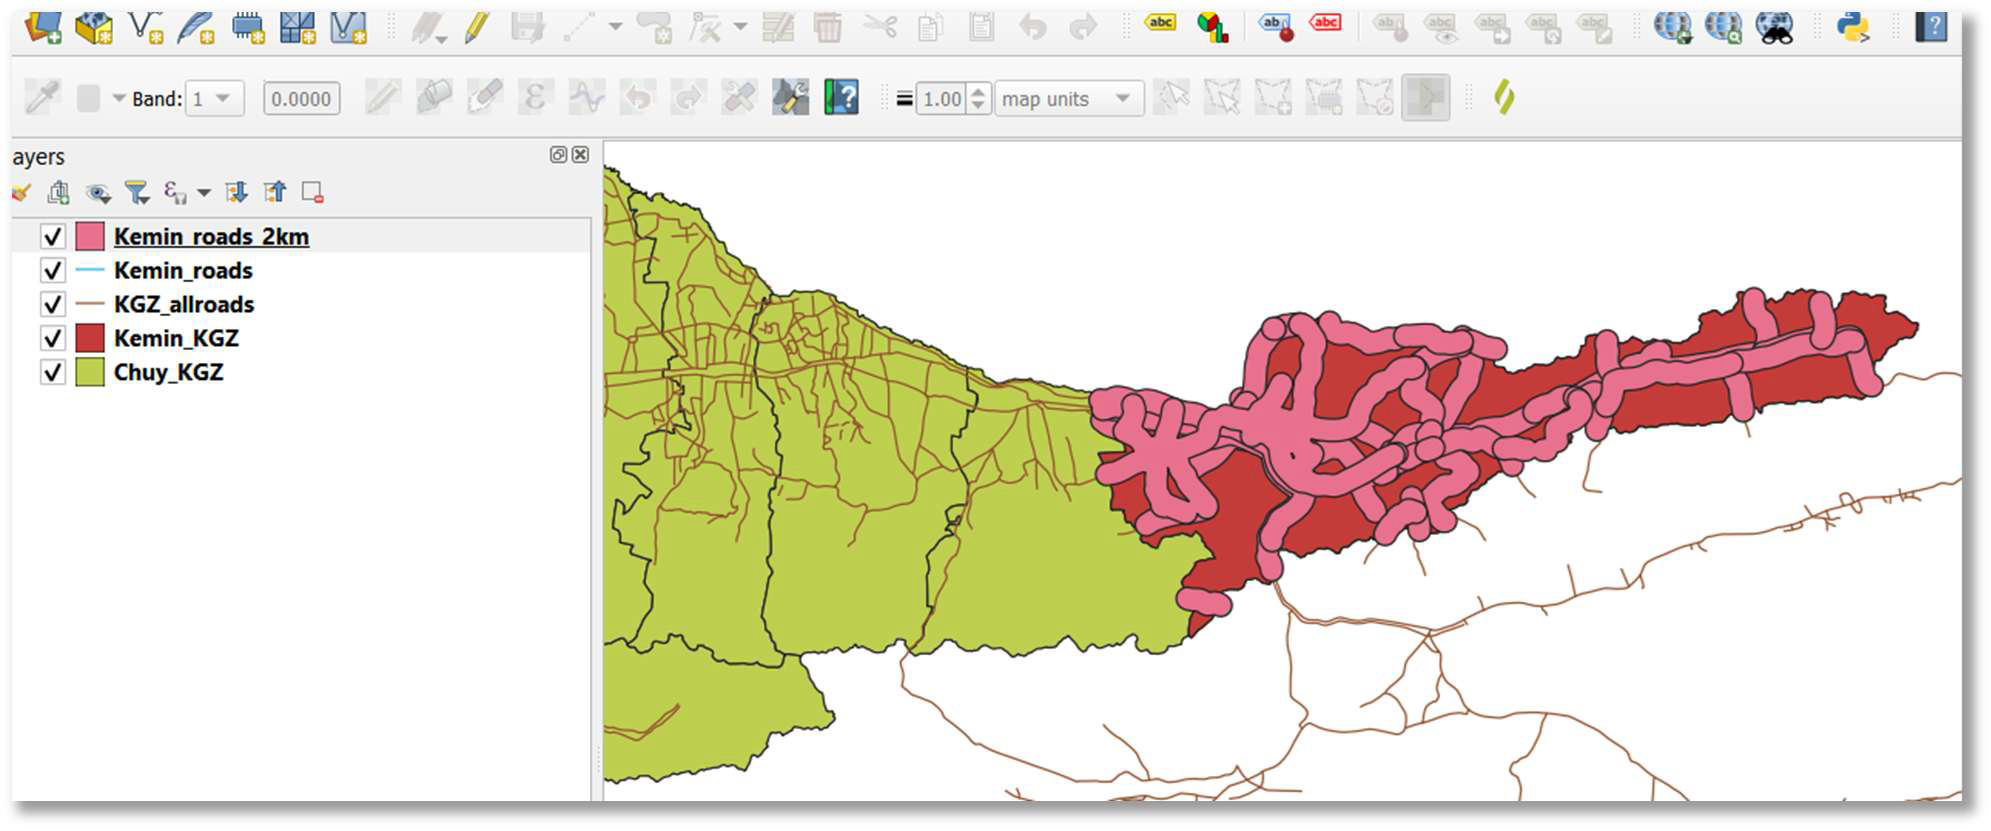Expand the filter by expression dropdown arrow
The width and height of the screenshot is (1991, 831).
coord(204,192)
